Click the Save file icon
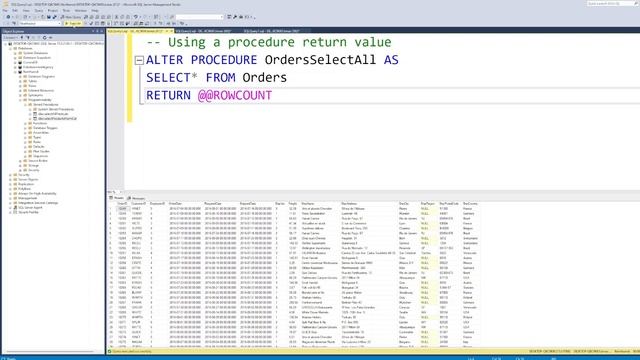Screen dimensions: 640x360 49,17
